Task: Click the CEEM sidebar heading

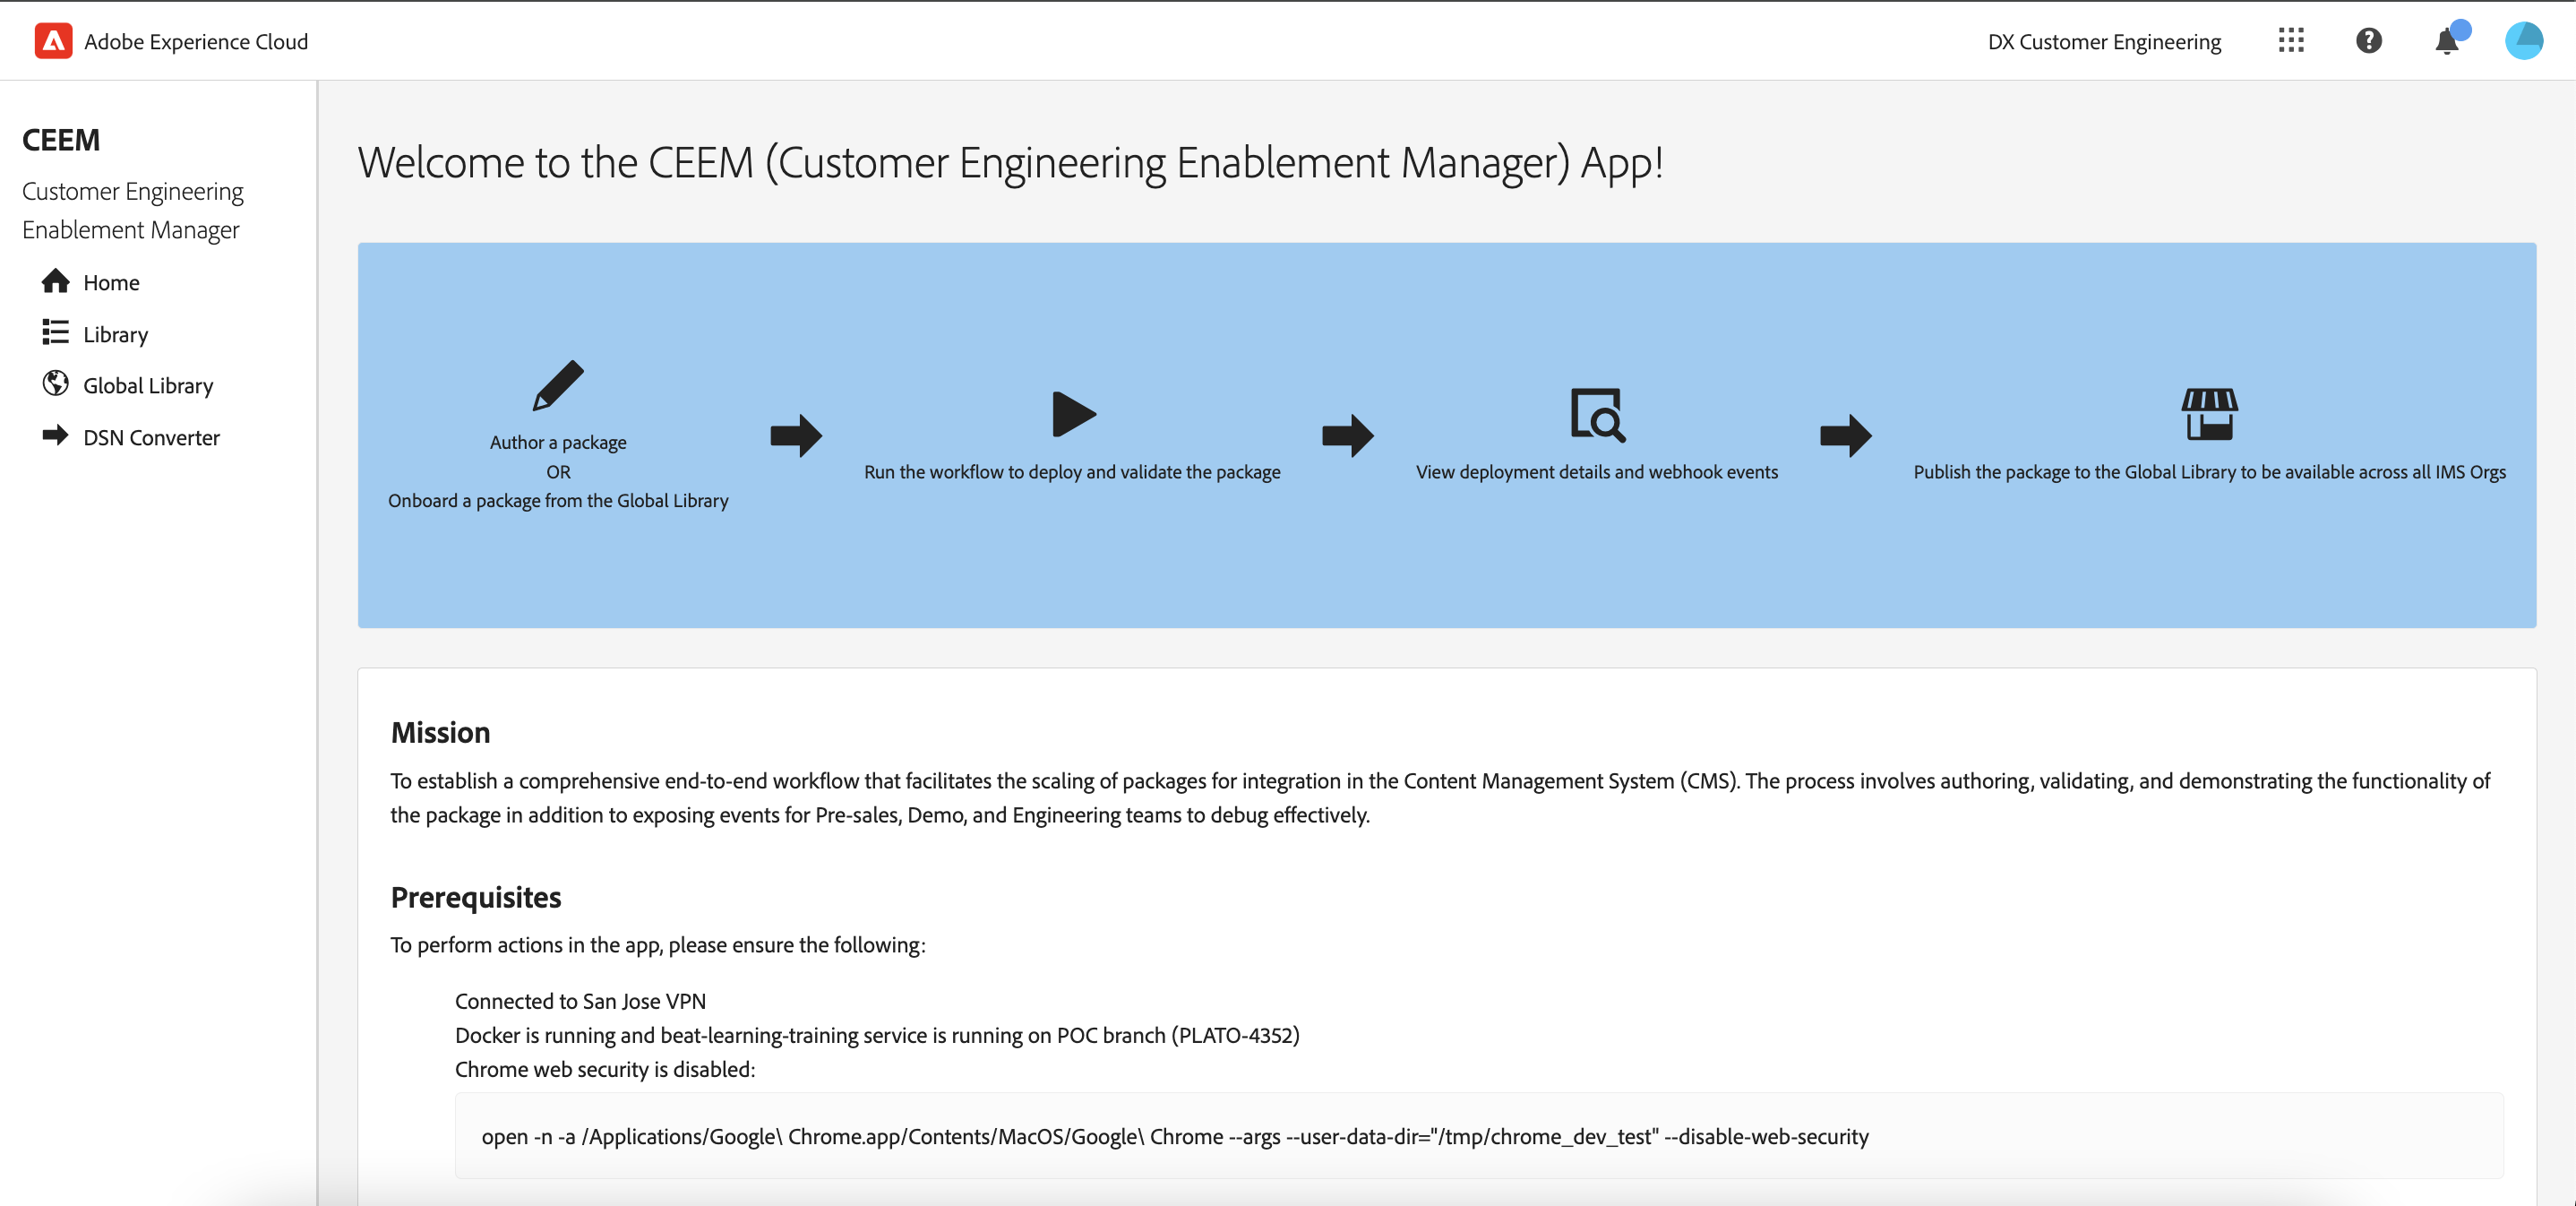Action: (x=61, y=140)
